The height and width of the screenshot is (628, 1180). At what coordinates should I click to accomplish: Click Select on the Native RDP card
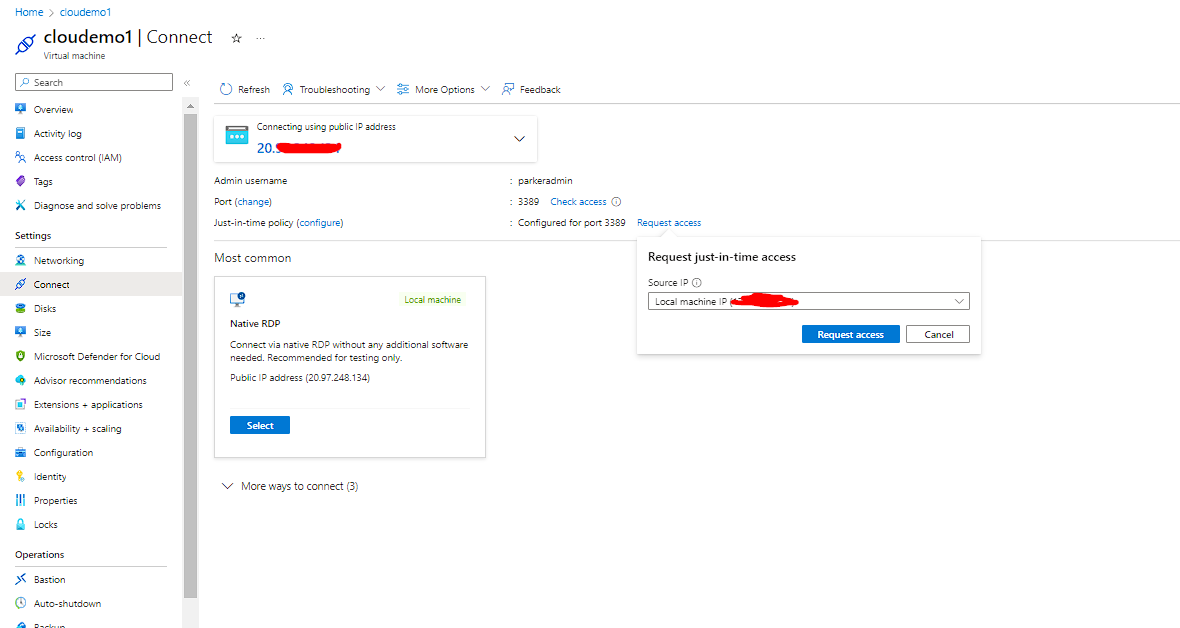pos(260,425)
